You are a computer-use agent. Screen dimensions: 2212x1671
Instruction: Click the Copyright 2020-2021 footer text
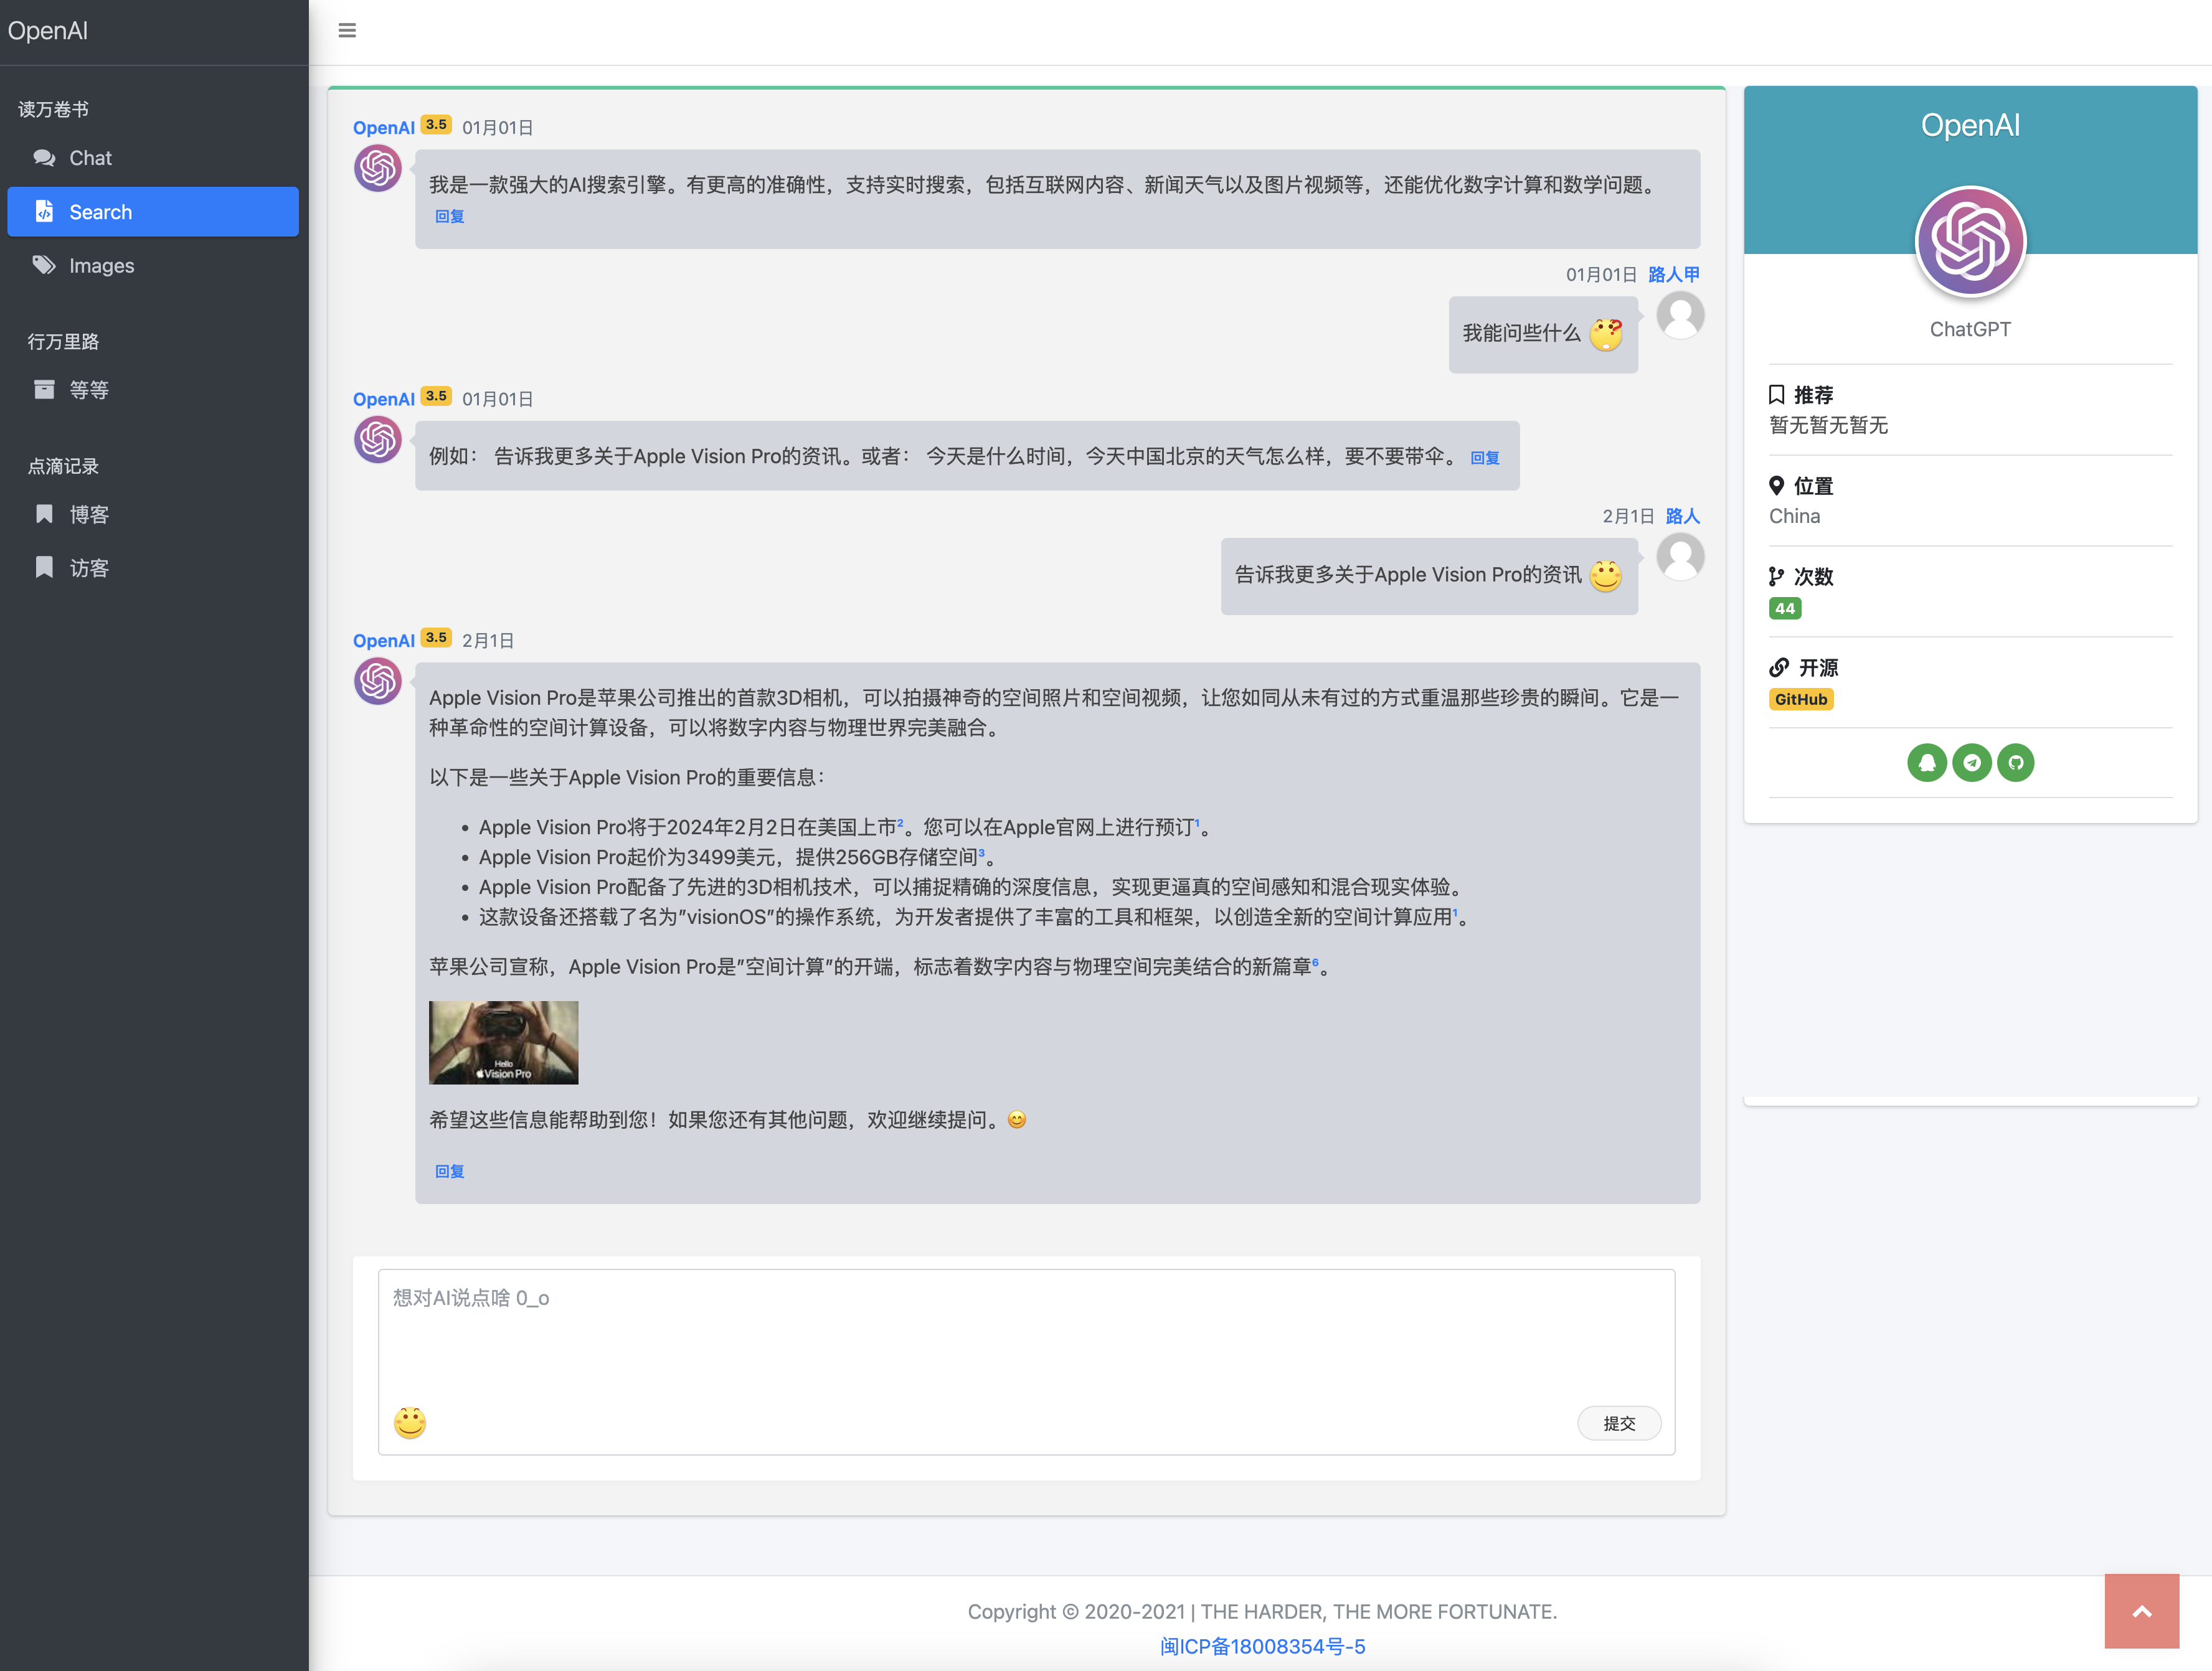(x=1262, y=1612)
